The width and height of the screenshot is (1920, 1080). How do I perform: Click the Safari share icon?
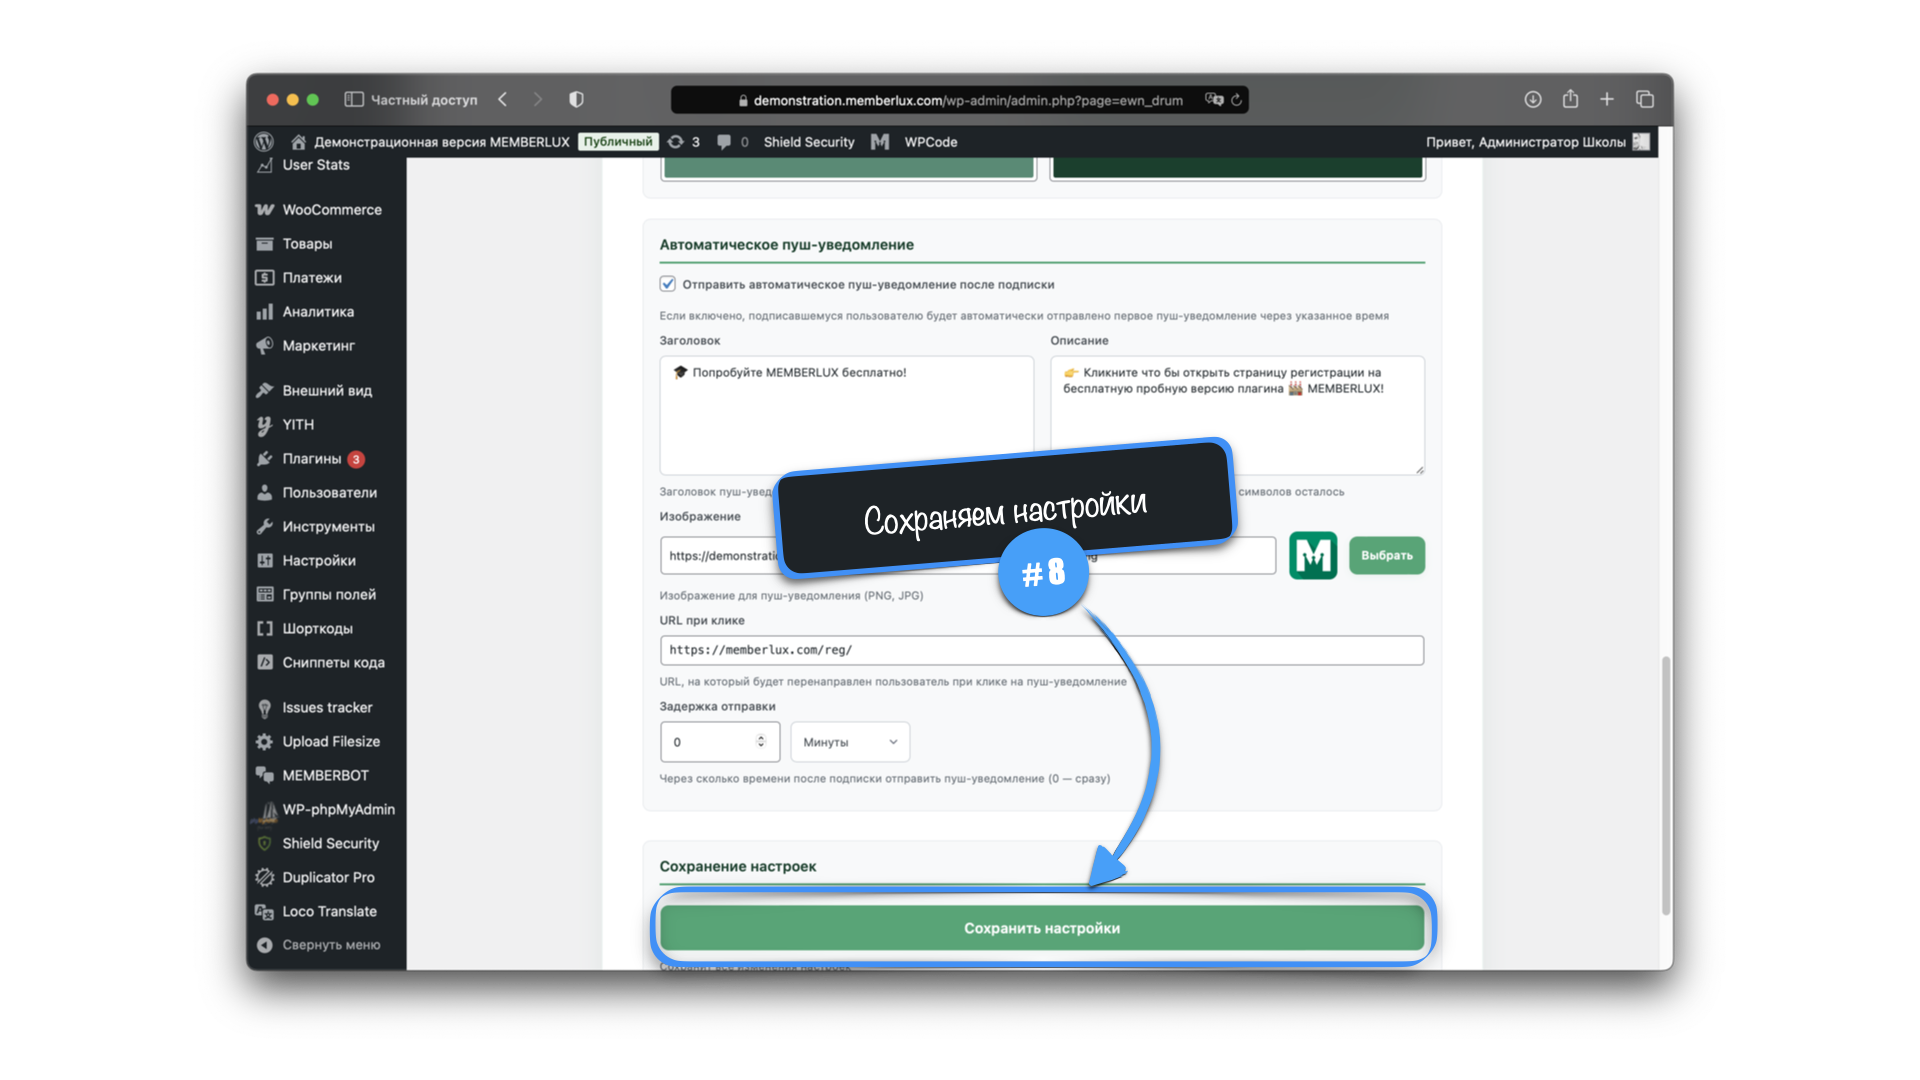1570,99
